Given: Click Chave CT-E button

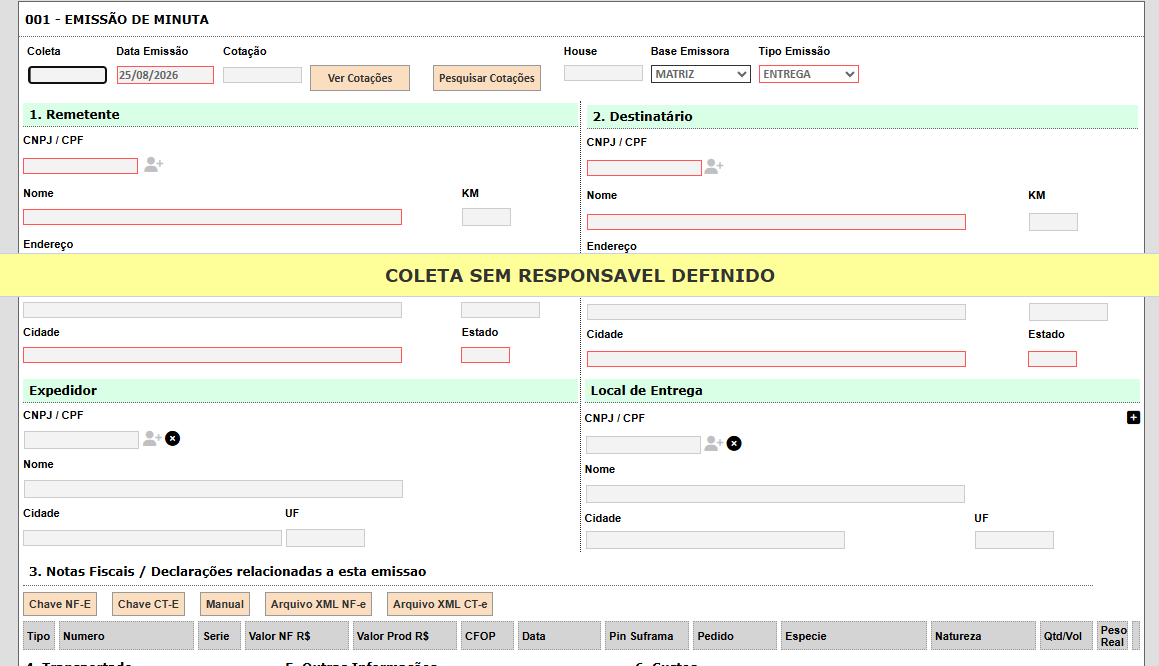Looking at the screenshot, I should (149, 605).
